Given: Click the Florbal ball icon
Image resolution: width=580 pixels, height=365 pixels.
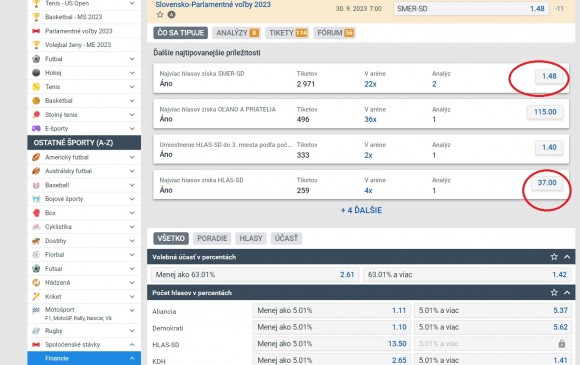Looking at the screenshot, I should (36, 254).
